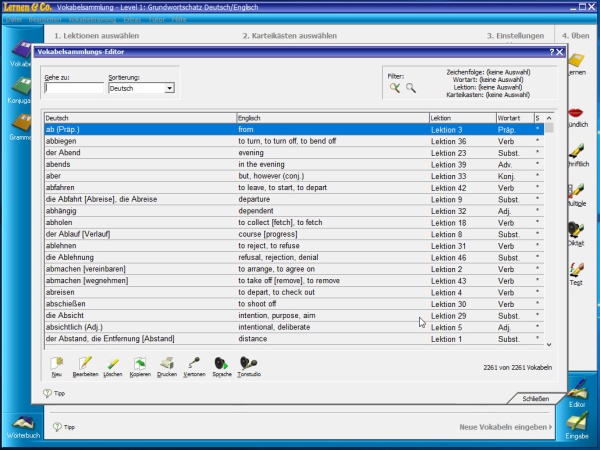Click Neue Vokabeln eingeben link
The image size is (600, 450).
pyautogui.click(x=505, y=427)
